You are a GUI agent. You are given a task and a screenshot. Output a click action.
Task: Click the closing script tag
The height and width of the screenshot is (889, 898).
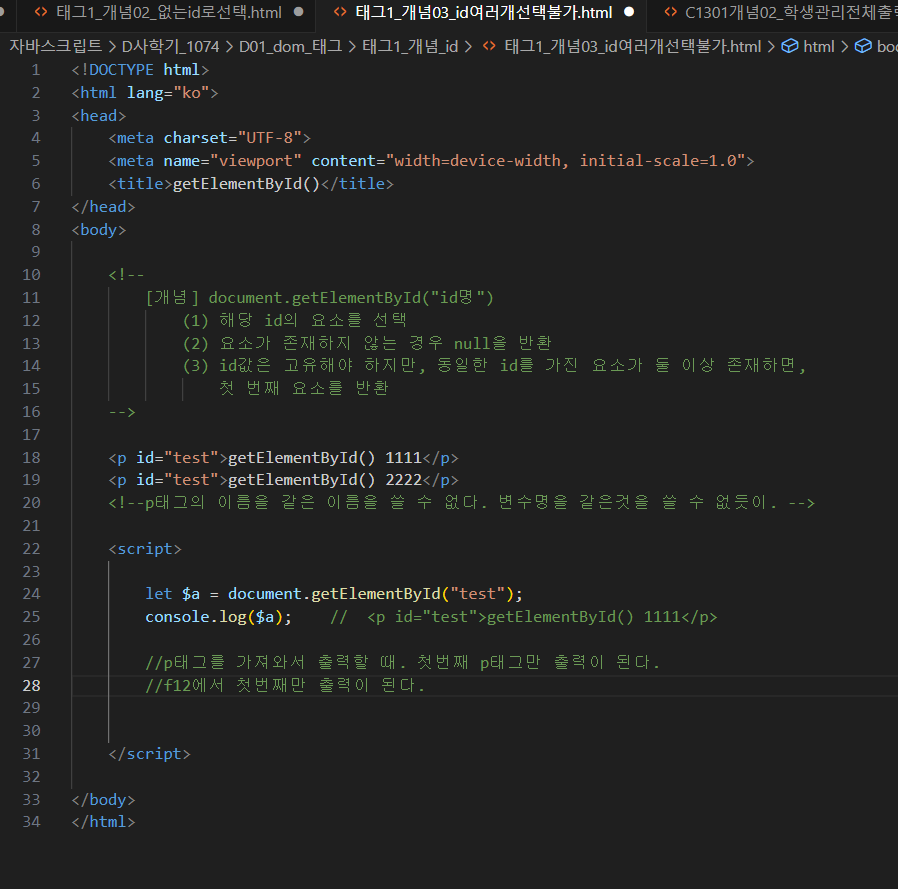point(149,754)
